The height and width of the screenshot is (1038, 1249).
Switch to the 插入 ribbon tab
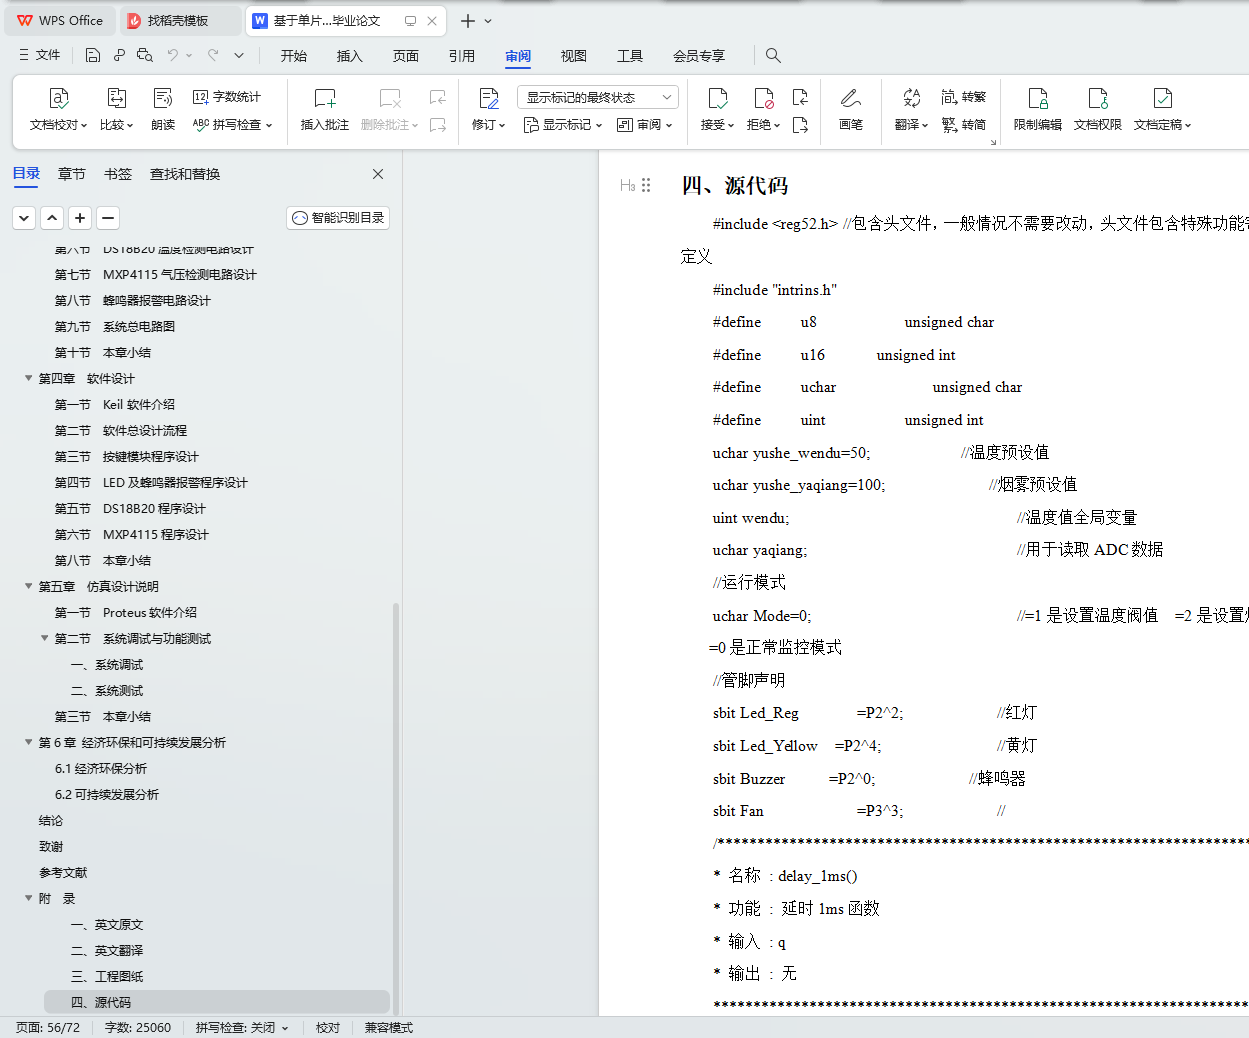pos(350,56)
